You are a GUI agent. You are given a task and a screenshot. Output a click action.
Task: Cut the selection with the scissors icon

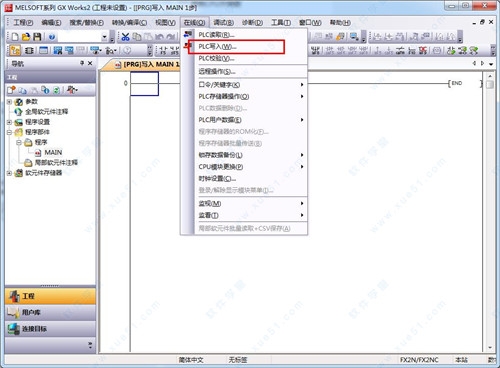click(x=125, y=37)
